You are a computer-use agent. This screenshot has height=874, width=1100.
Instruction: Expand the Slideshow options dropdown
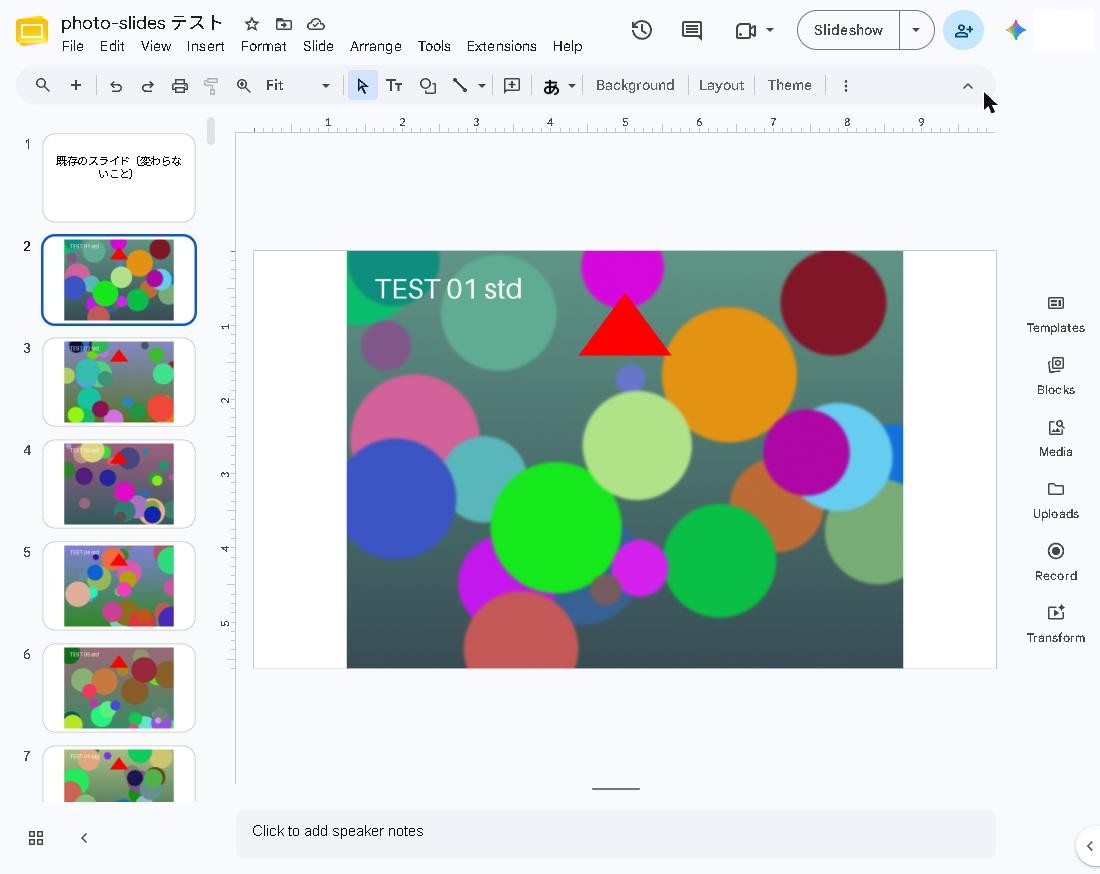(x=915, y=30)
